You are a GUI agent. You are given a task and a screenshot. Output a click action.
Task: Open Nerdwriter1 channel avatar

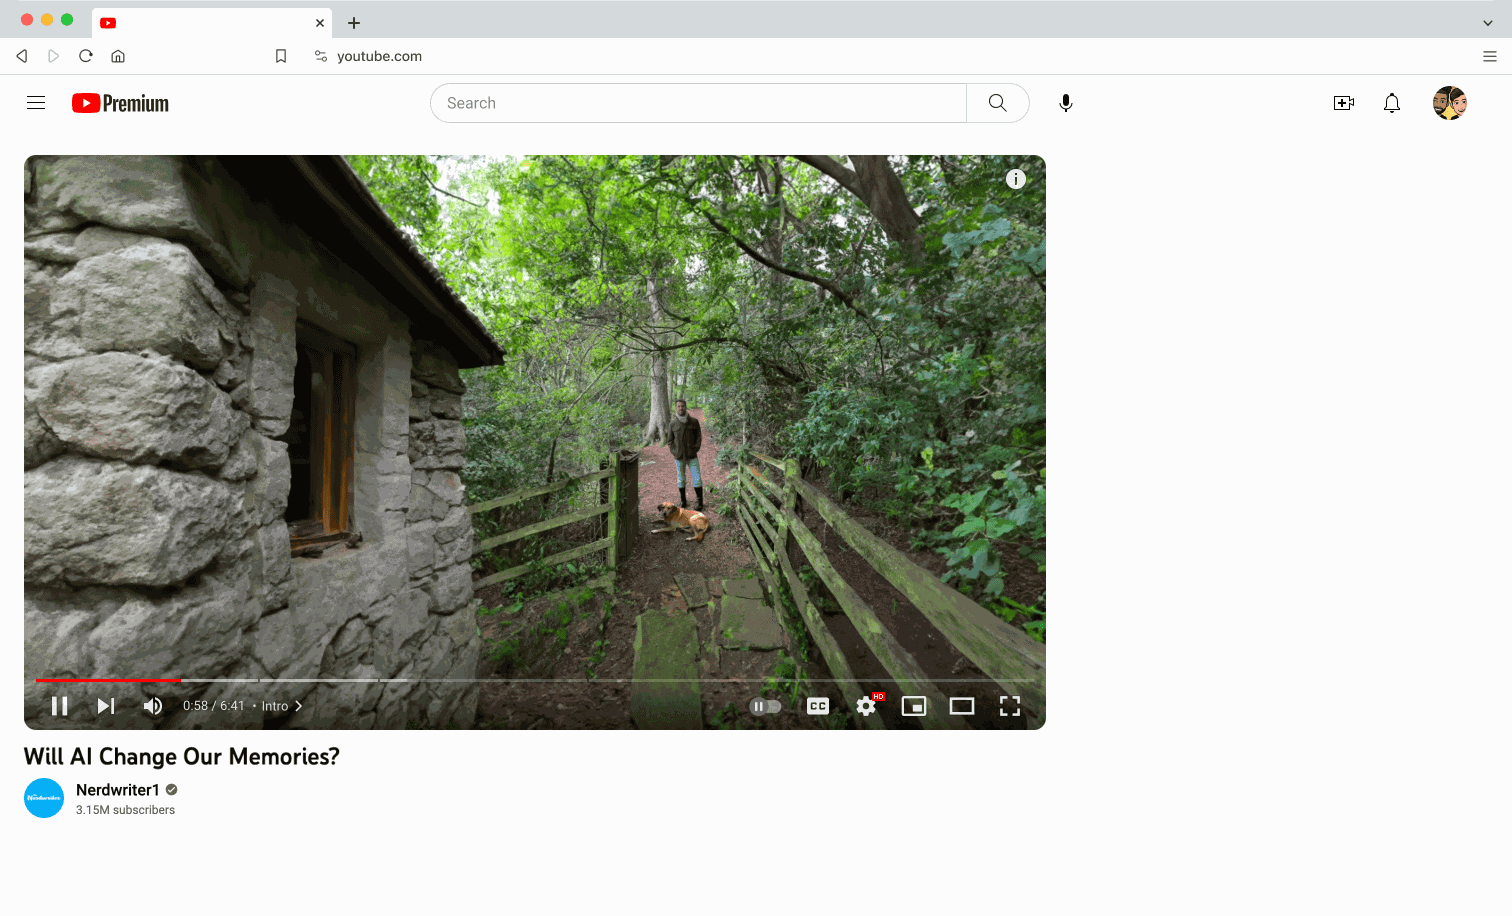44,798
